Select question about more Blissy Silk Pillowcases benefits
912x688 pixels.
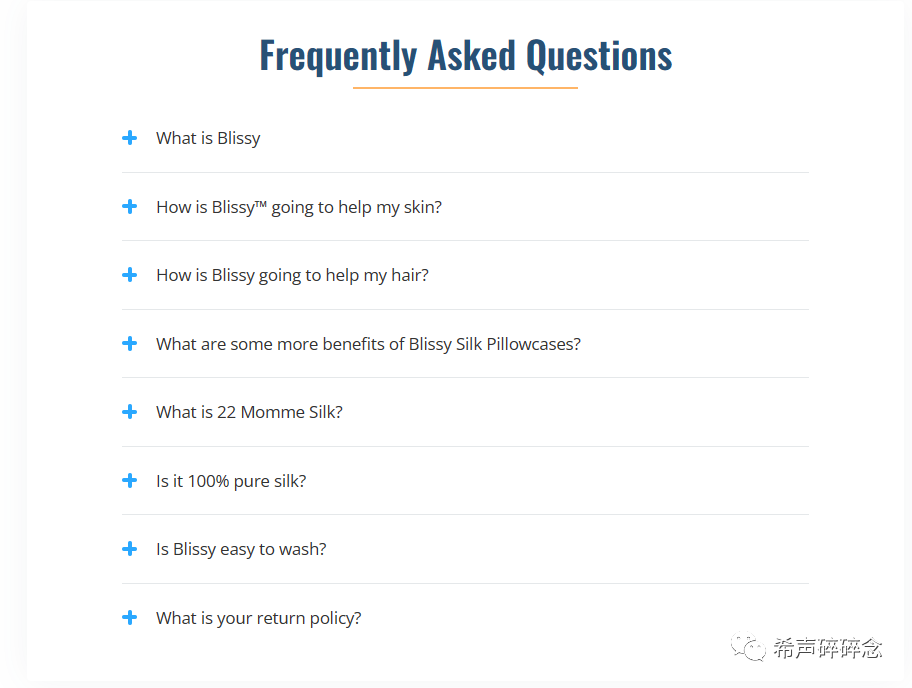click(368, 344)
